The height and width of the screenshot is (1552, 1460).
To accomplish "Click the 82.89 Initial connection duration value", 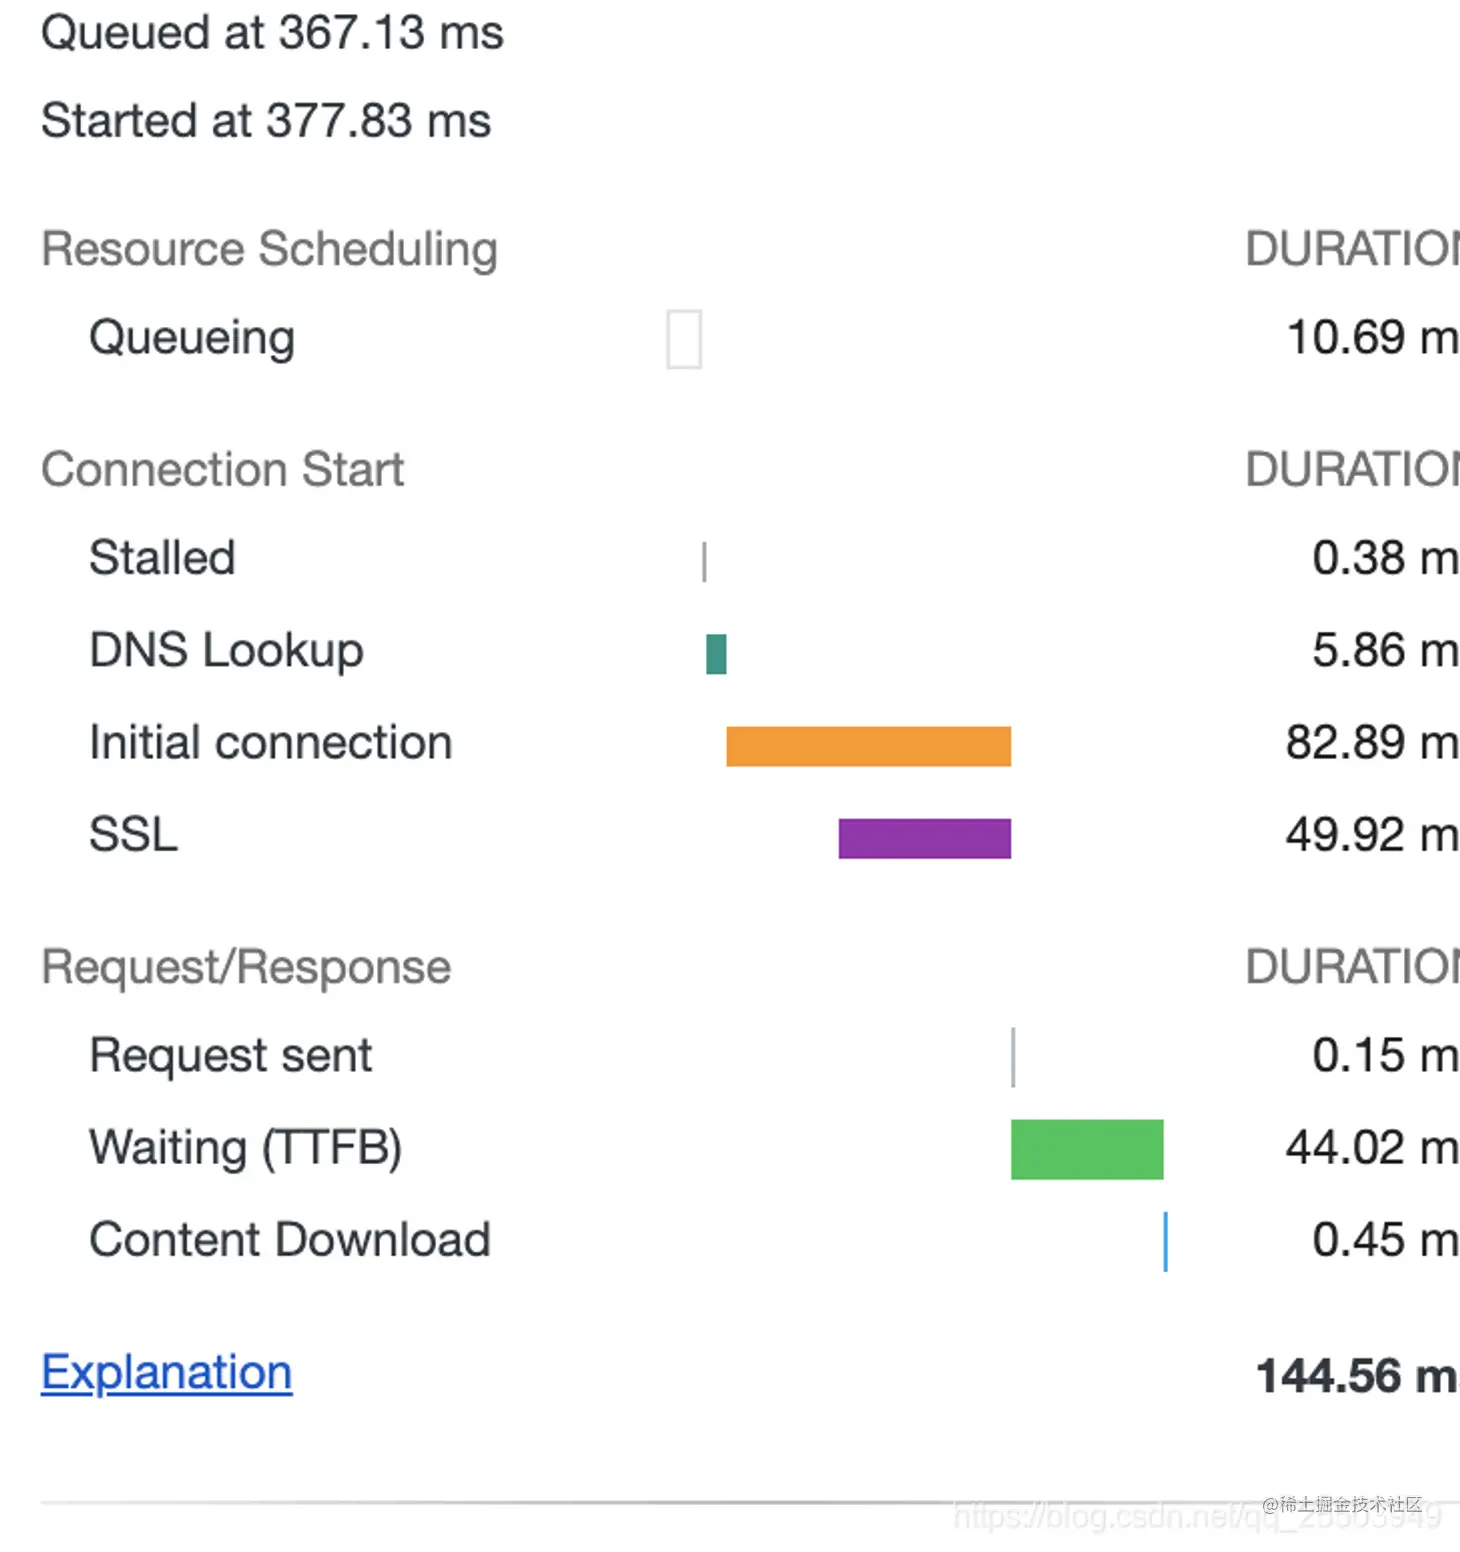I will (x=1372, y=742).
